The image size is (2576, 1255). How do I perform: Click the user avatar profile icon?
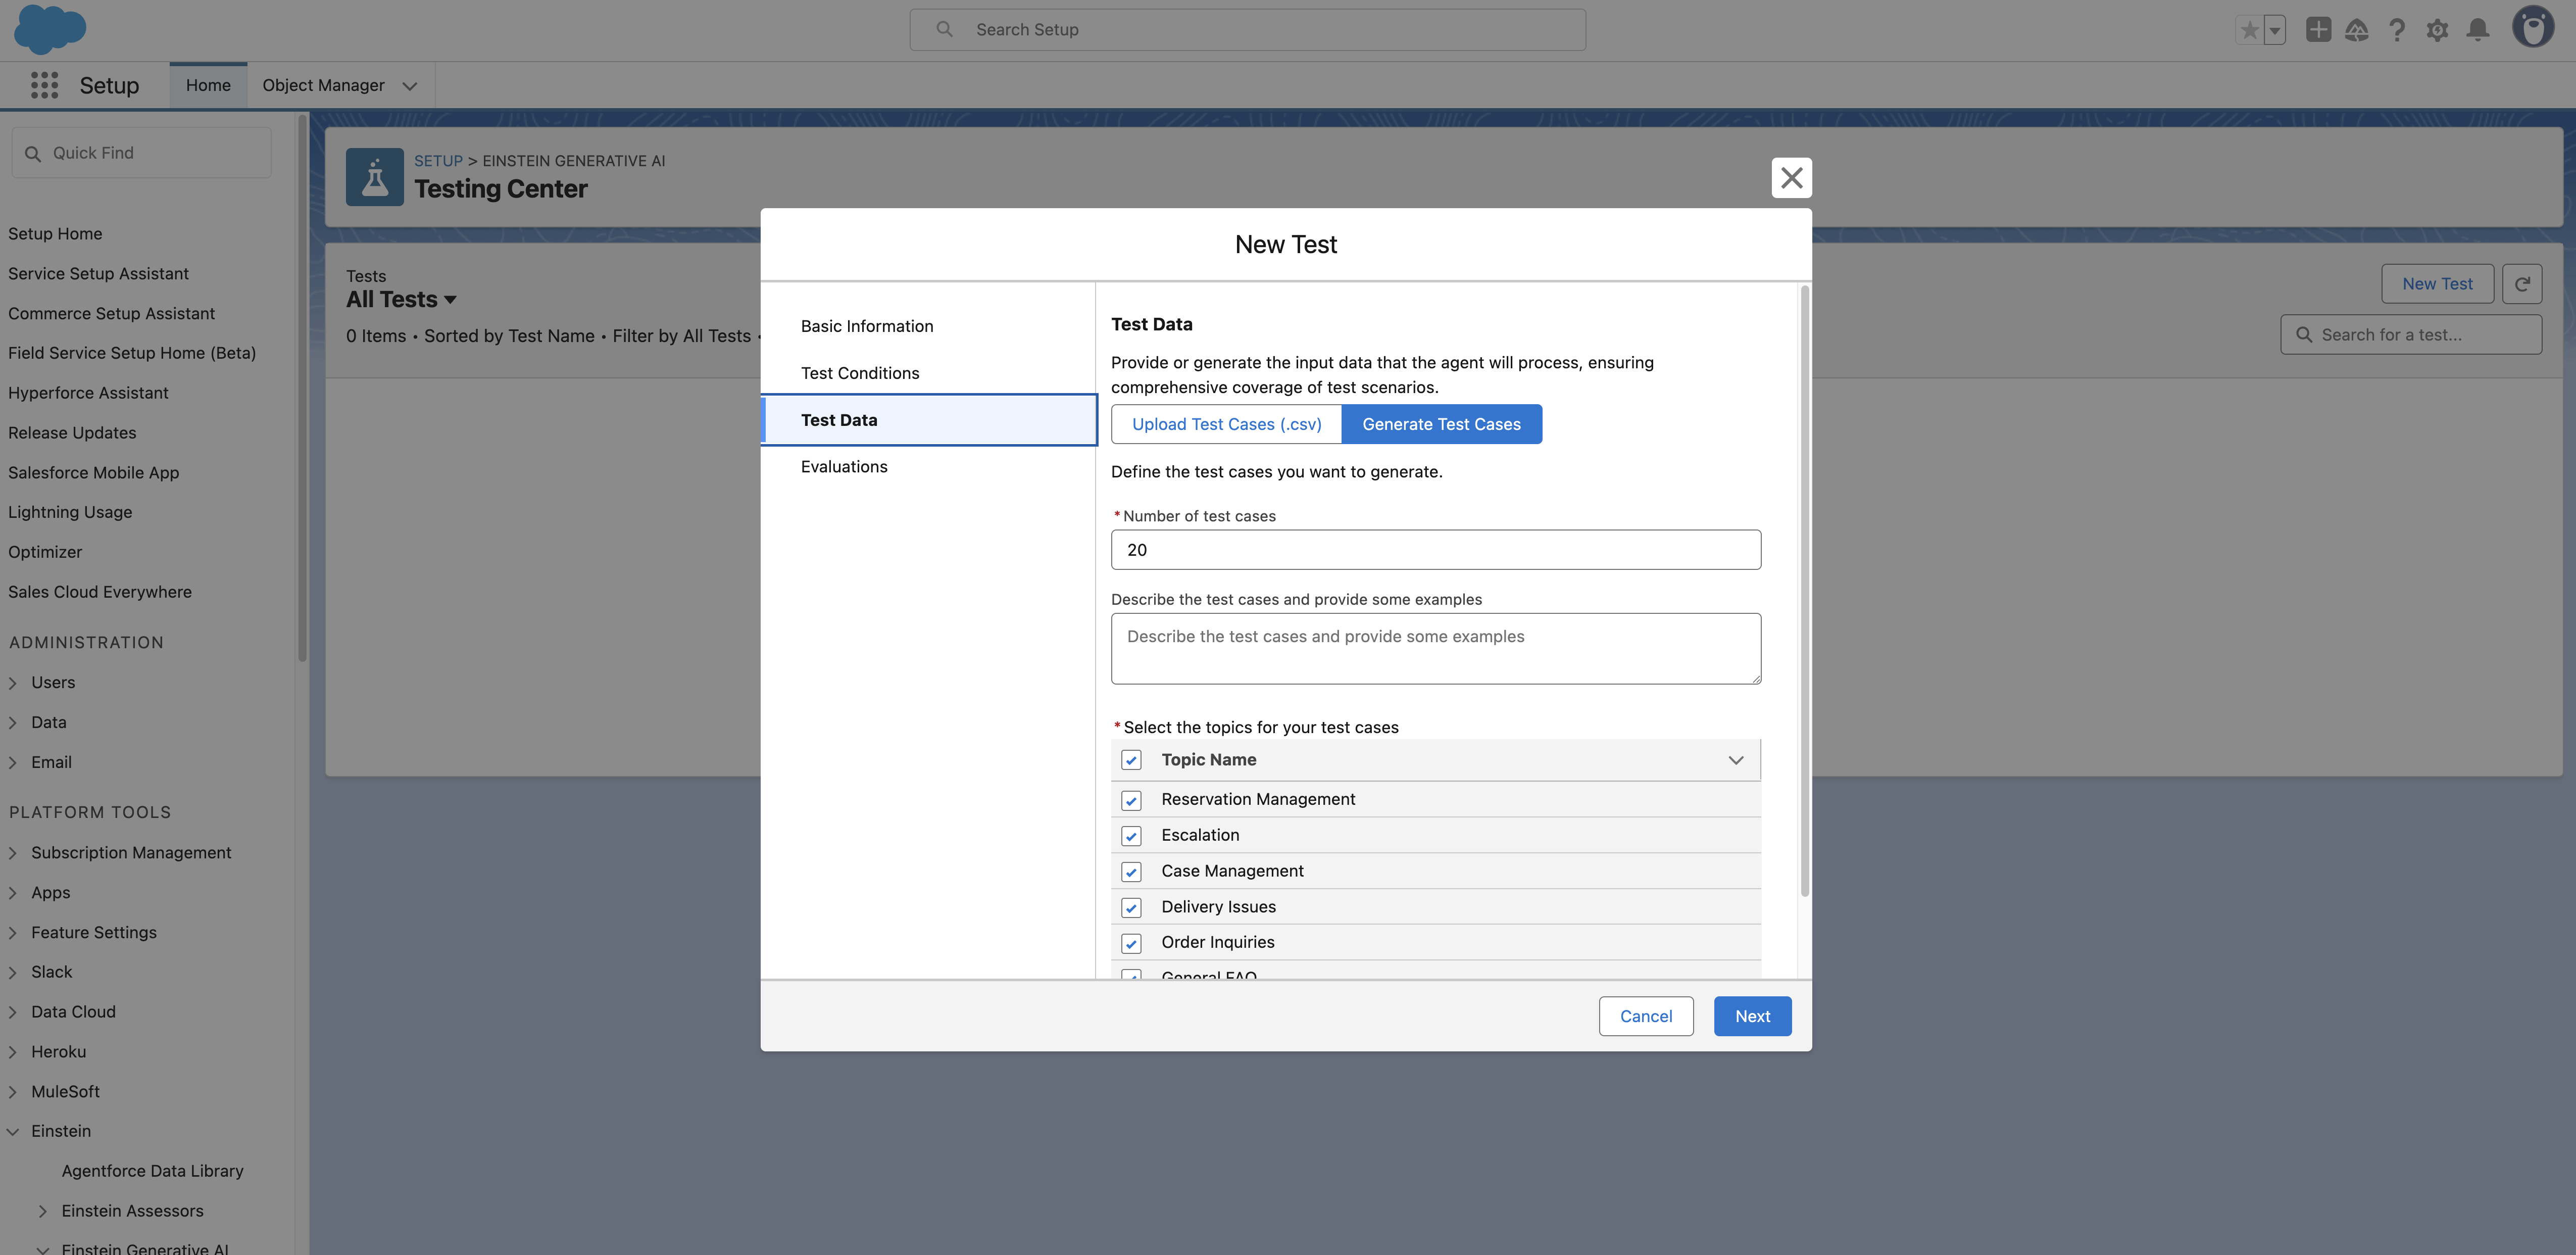click(2533, 28)
